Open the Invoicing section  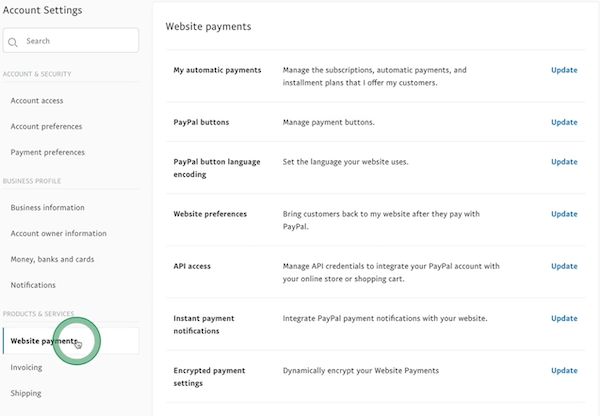pyautogui.click(x=26, y=367)
